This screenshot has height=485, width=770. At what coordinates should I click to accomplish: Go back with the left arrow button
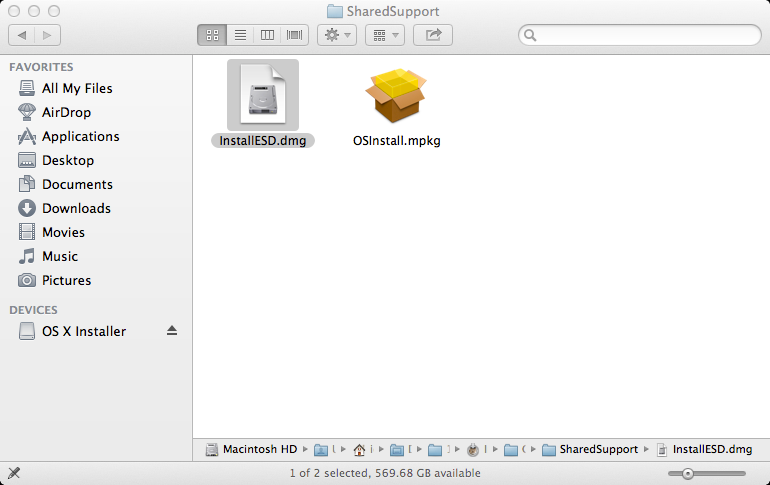click(22, 35)
